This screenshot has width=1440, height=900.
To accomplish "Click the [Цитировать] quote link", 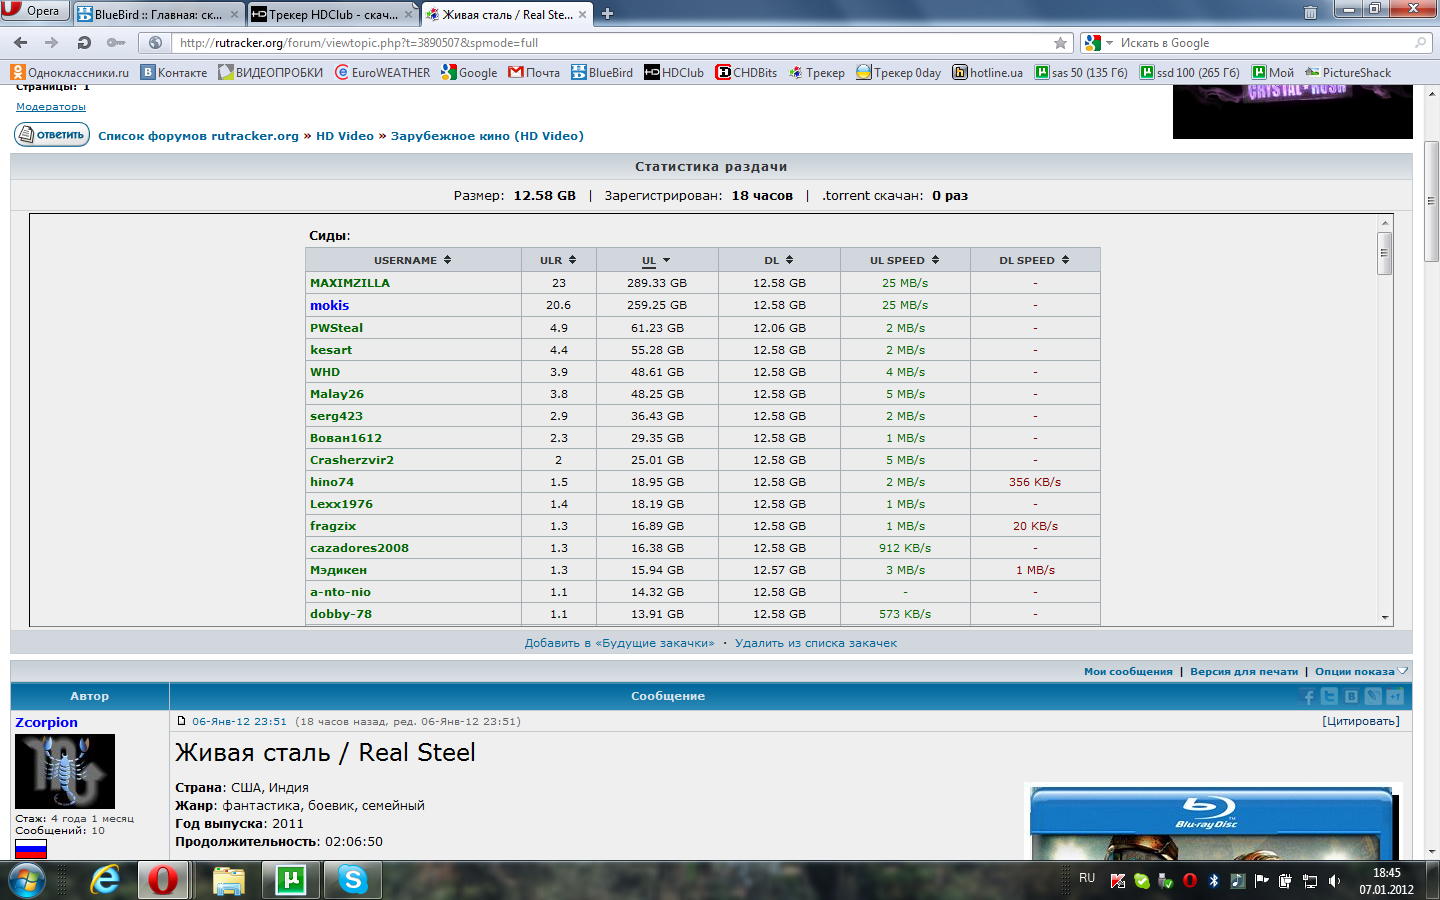I will pos(1360,721).
